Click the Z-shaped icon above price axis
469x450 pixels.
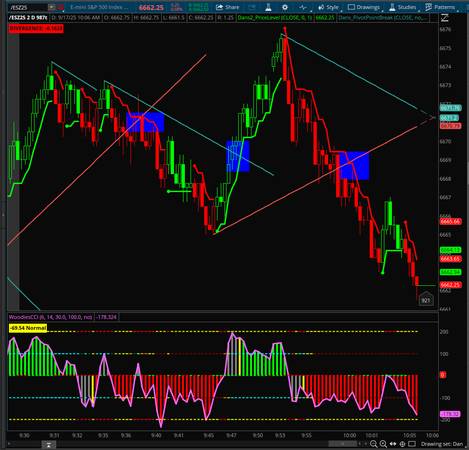pos(445,18)
